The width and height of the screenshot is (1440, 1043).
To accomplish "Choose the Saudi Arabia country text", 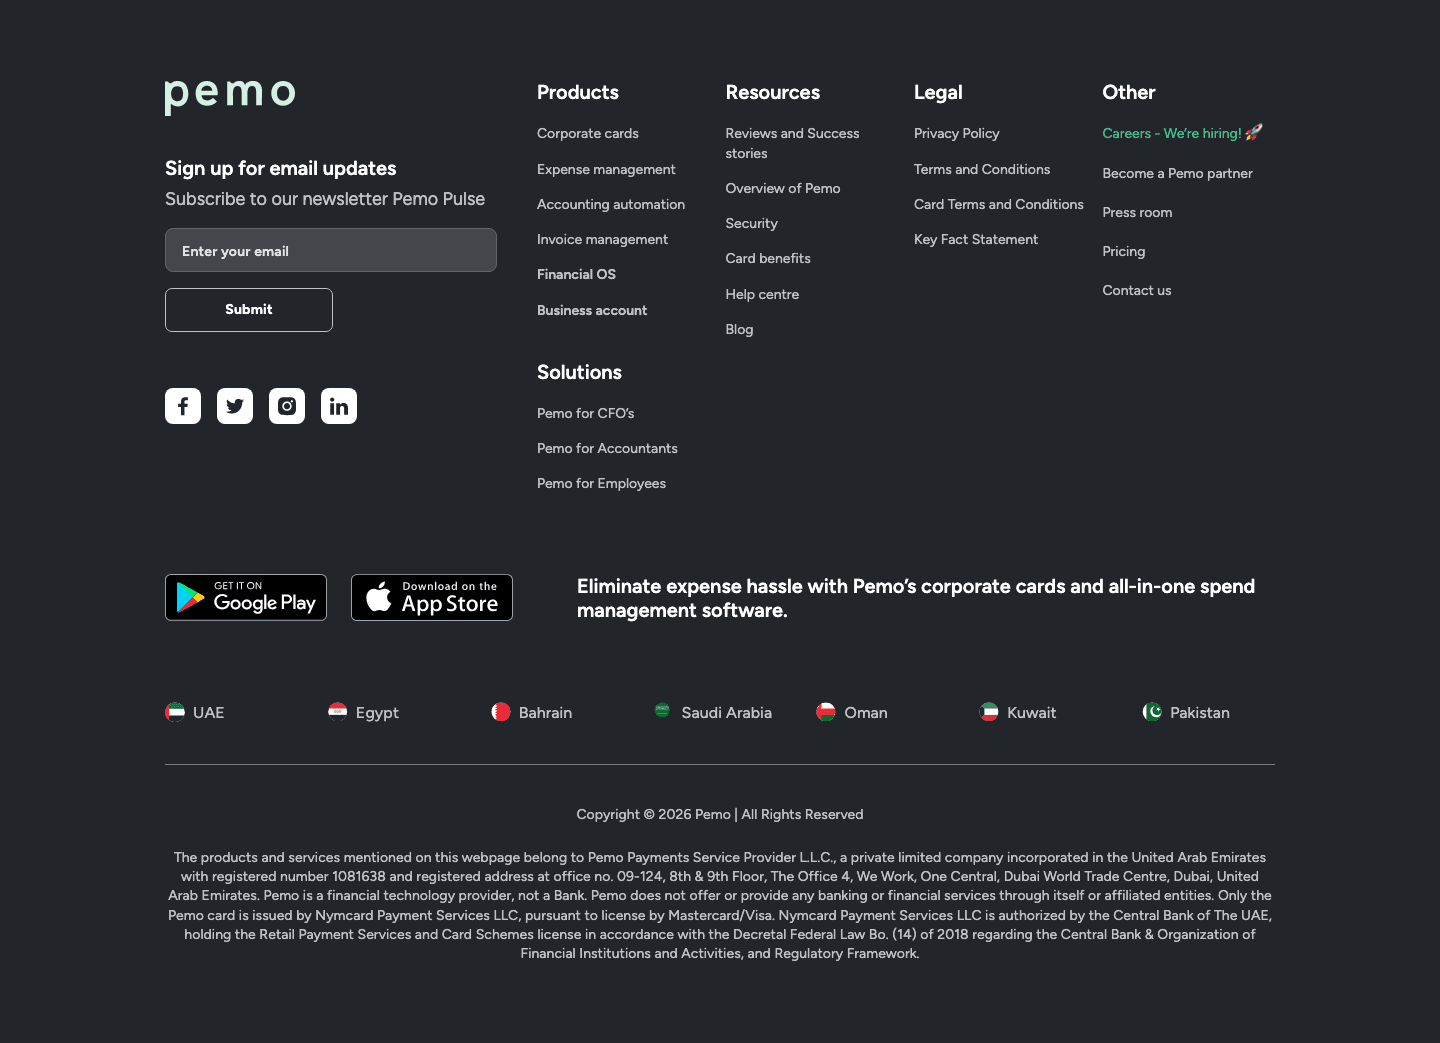I will [727, 712].
